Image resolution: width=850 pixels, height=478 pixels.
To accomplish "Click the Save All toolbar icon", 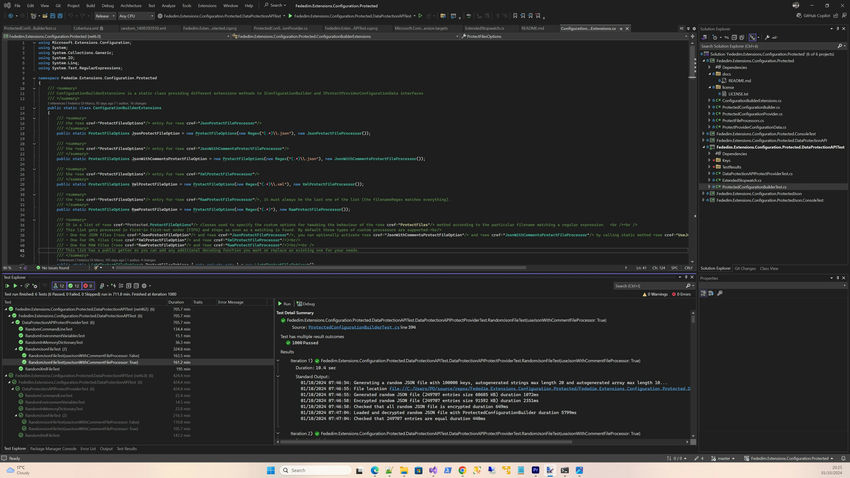I will pyautogui.click(x=62, y=17).
